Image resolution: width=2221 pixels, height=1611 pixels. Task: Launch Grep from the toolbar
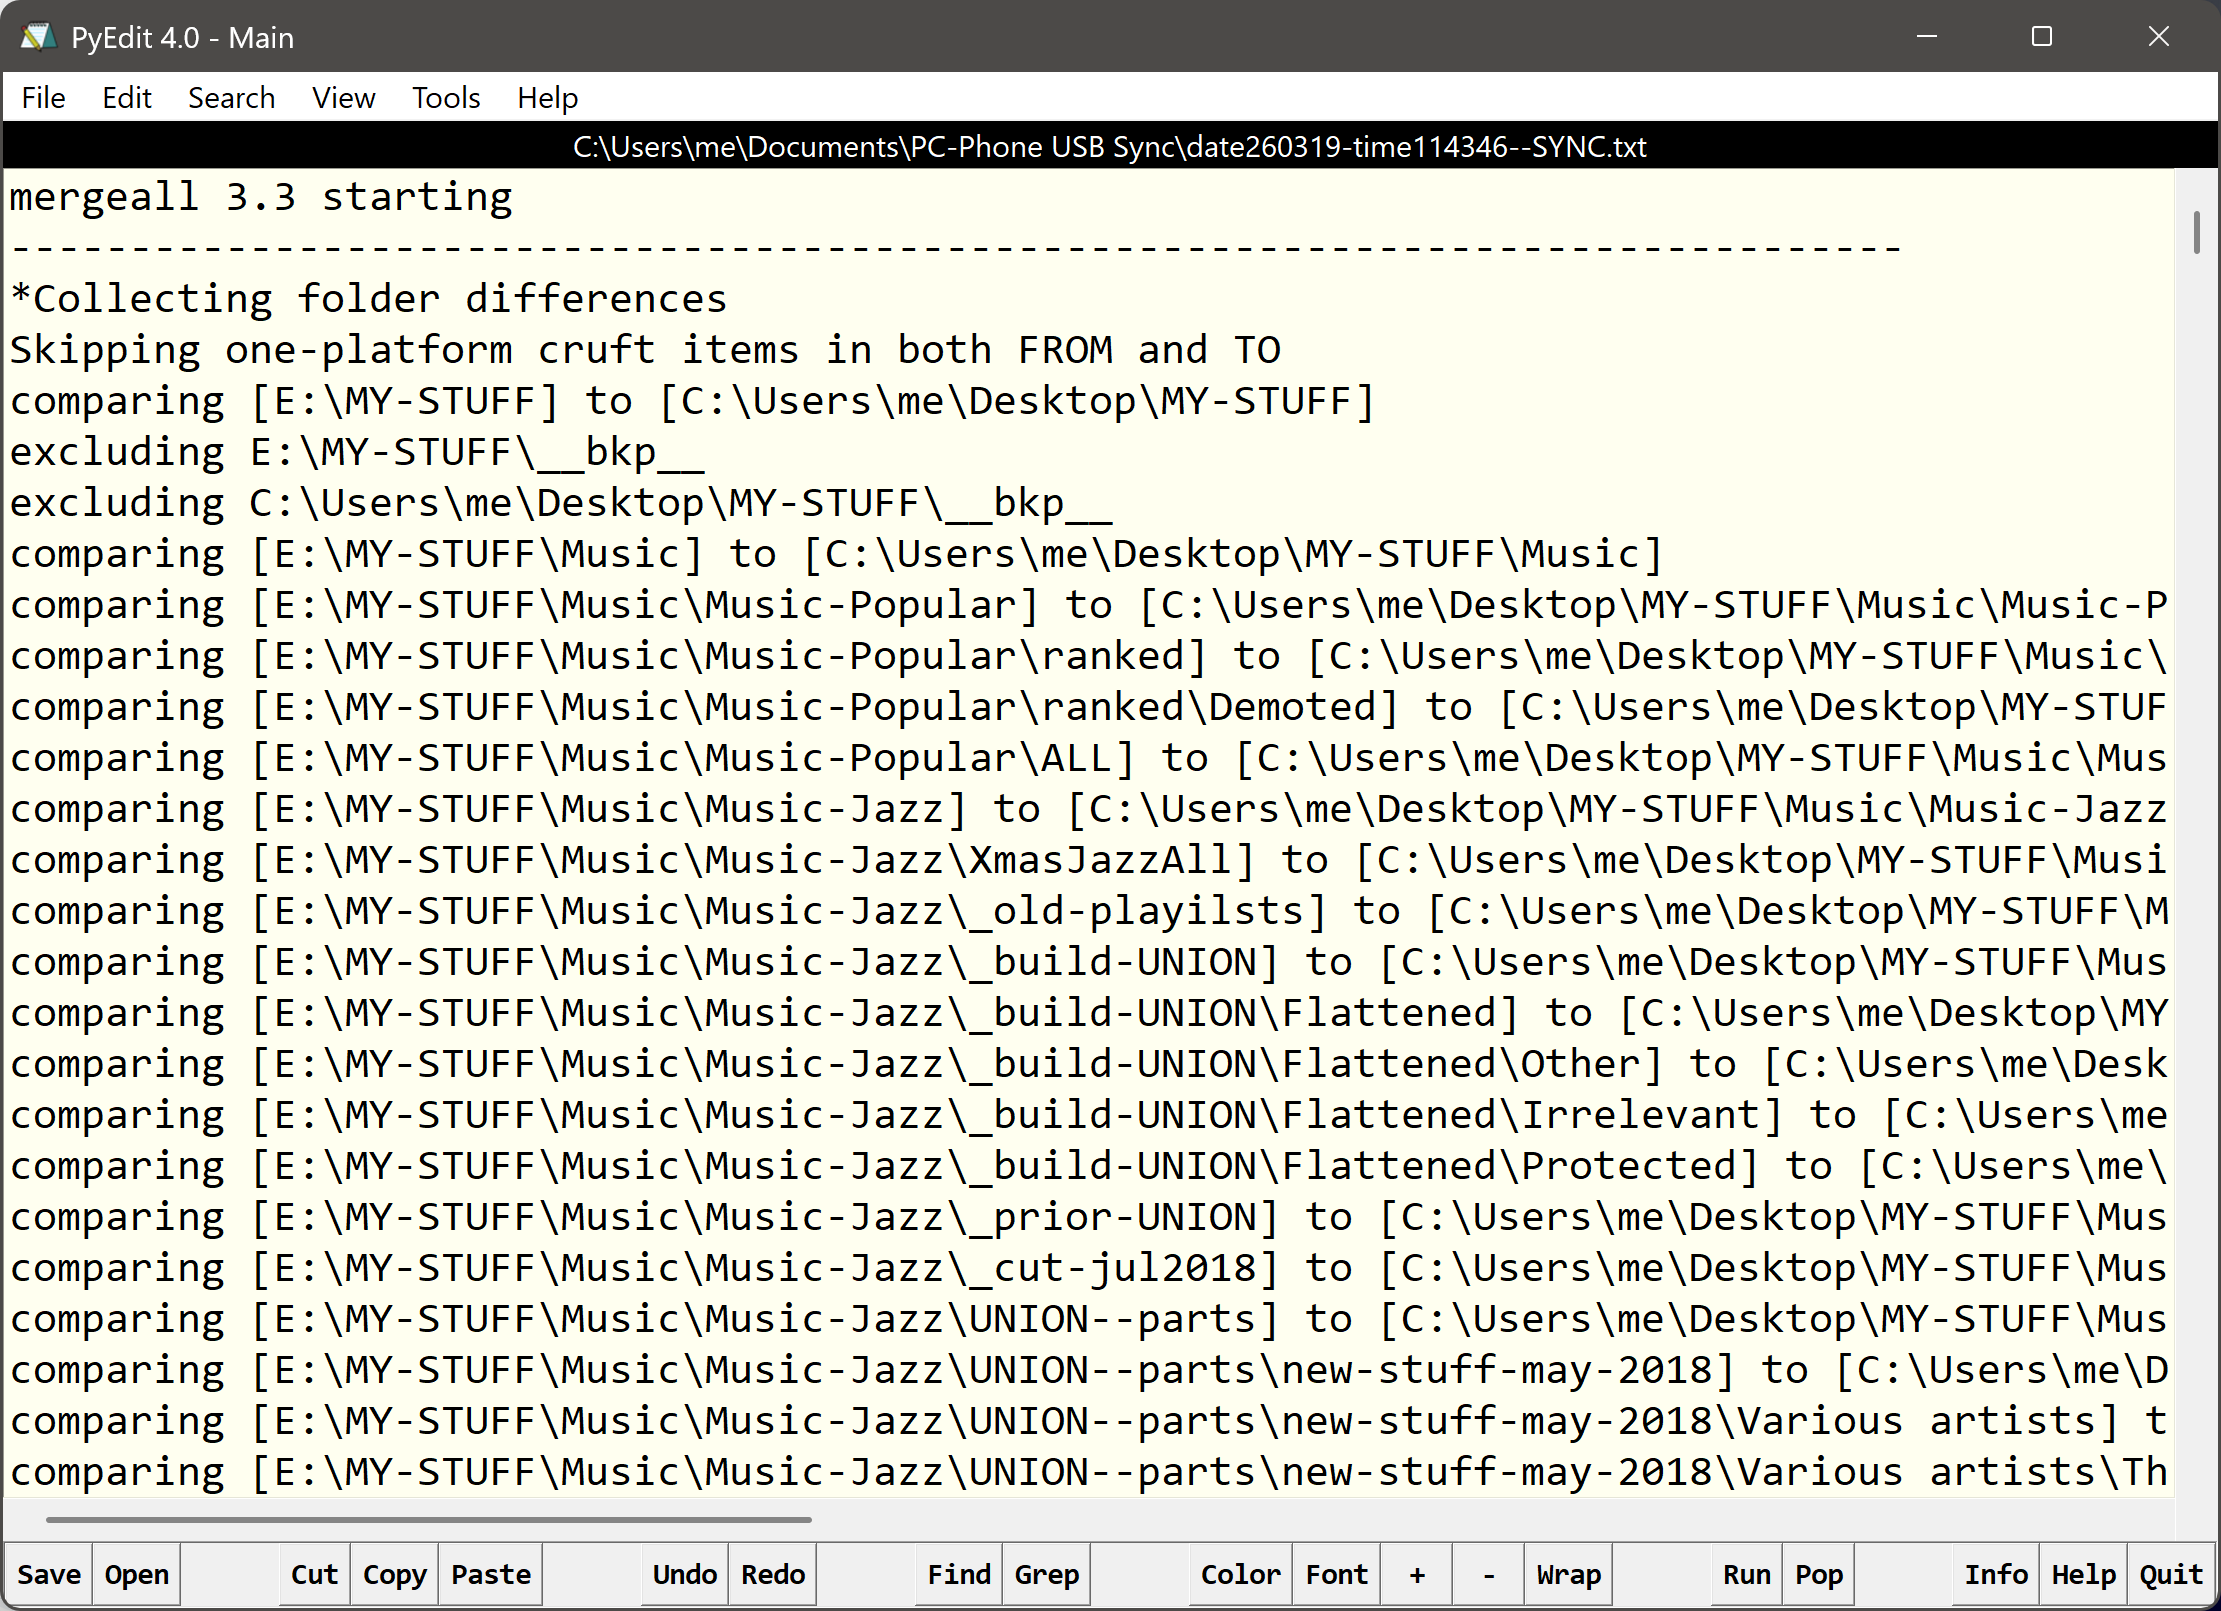[x=1046, y=1574]
